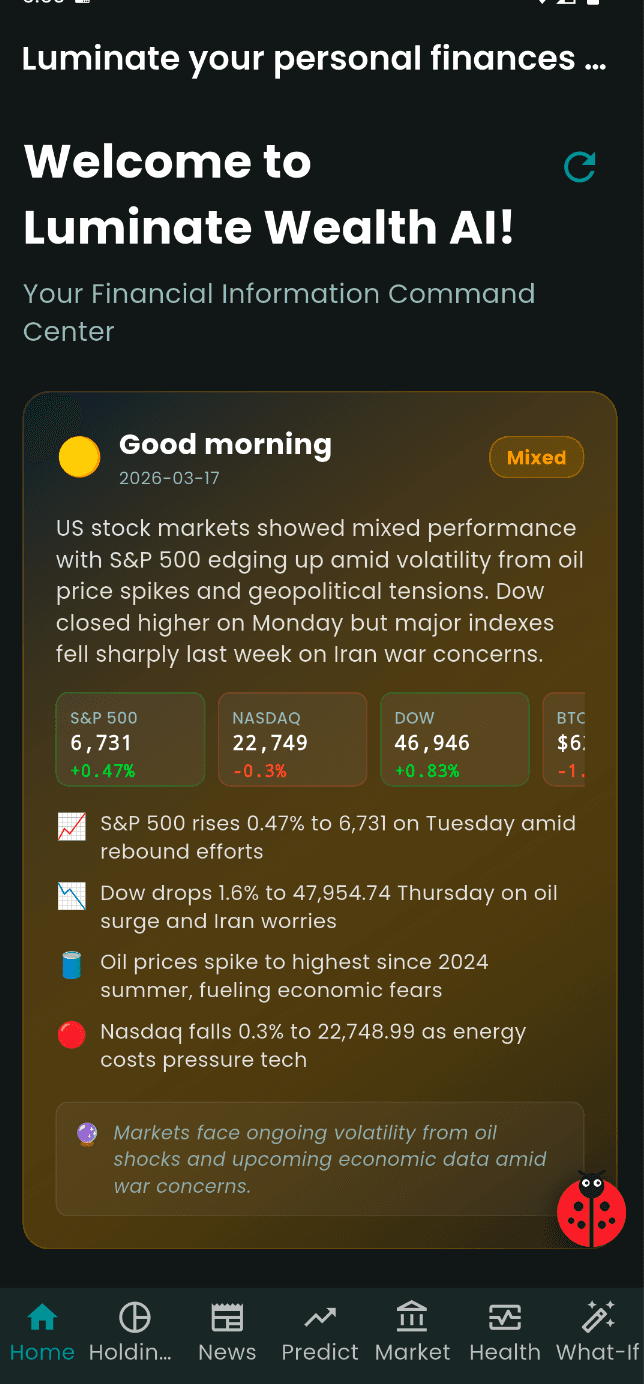
Task: Open the Health monitor tab
Action: 505,1332
